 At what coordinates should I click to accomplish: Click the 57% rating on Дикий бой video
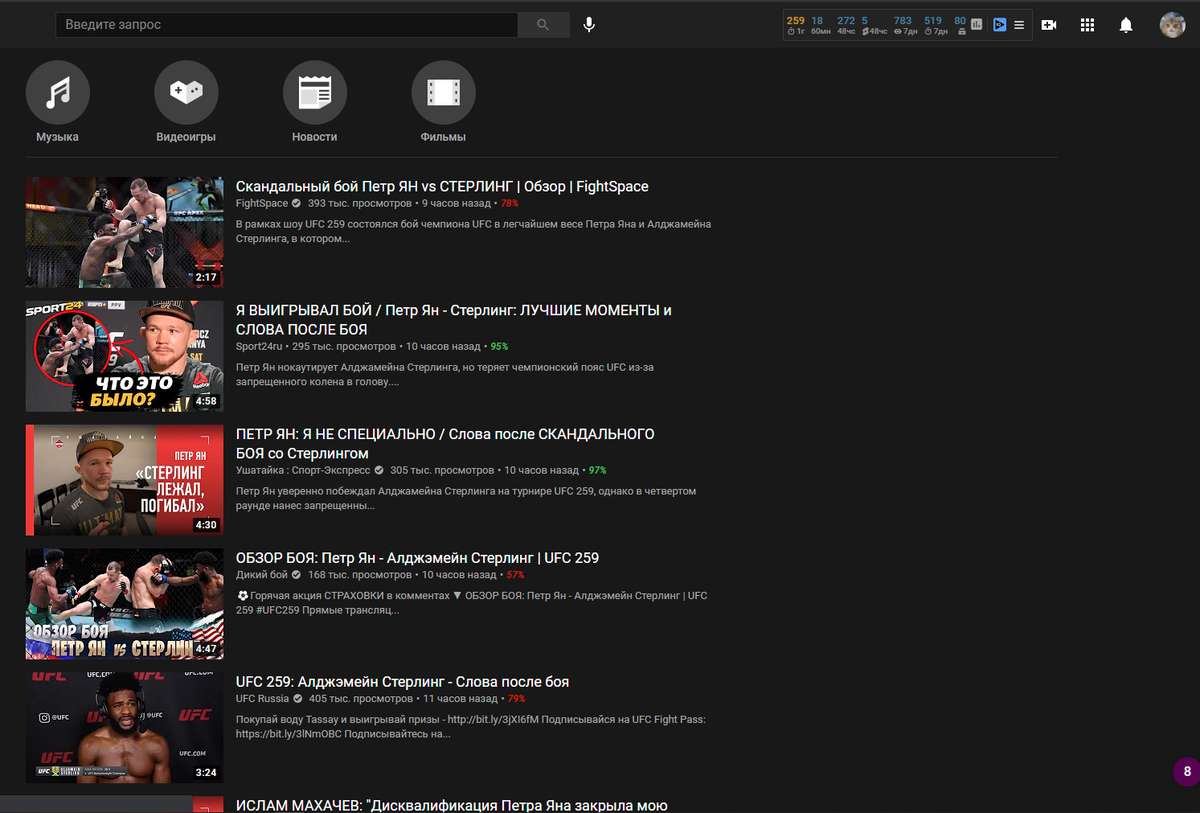click(515, 575)
